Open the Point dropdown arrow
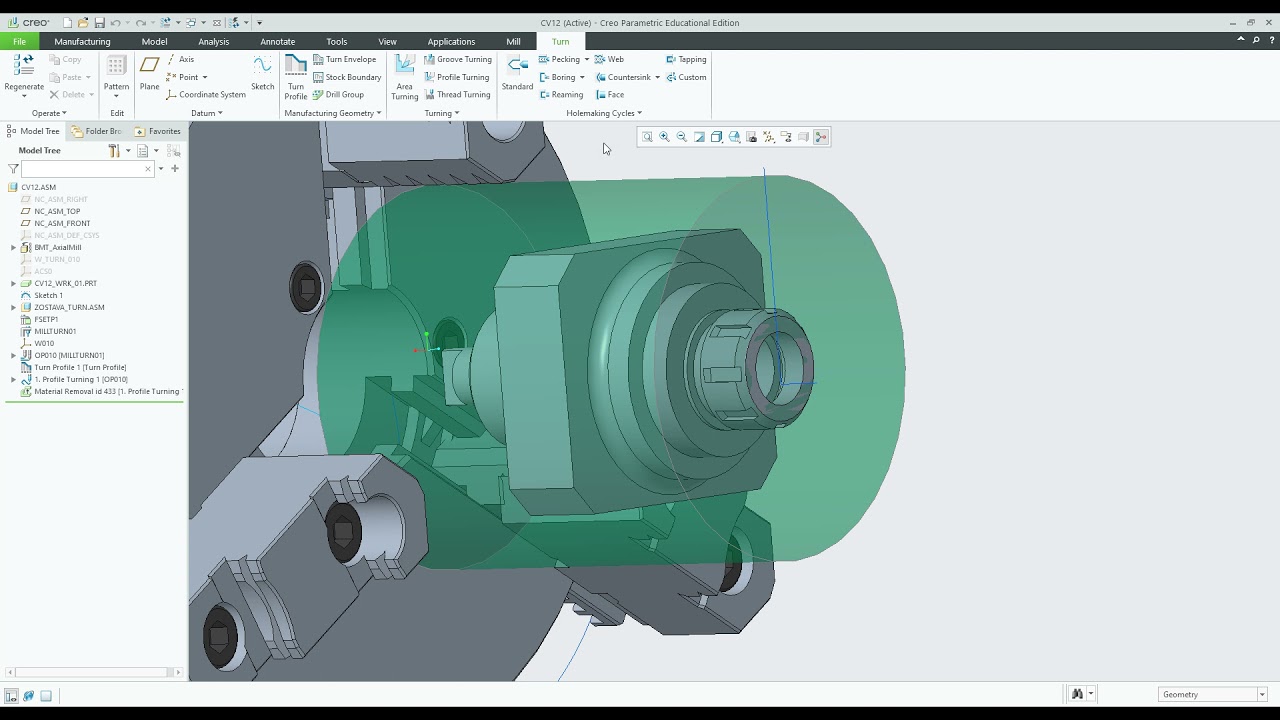 (x=205, y=77)
